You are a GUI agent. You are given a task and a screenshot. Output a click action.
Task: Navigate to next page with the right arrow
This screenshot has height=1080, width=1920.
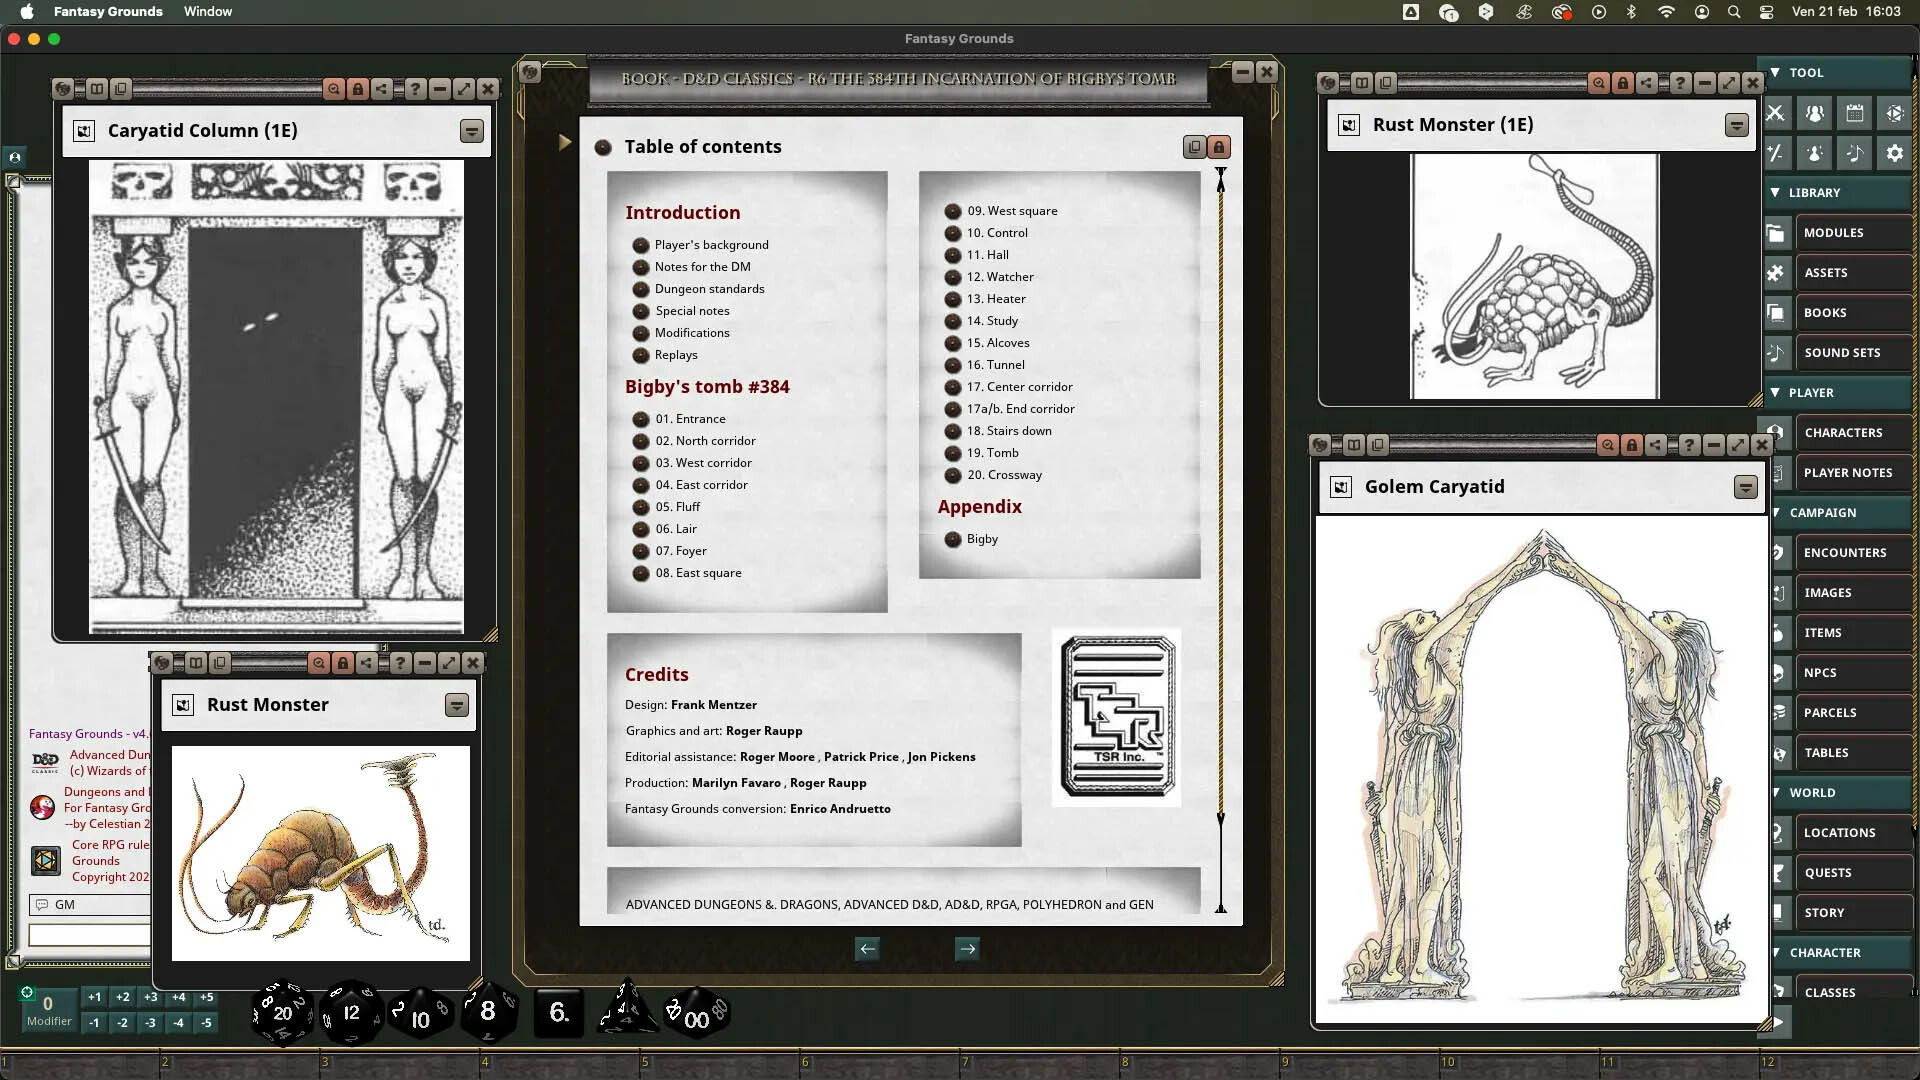click(966, 948)
